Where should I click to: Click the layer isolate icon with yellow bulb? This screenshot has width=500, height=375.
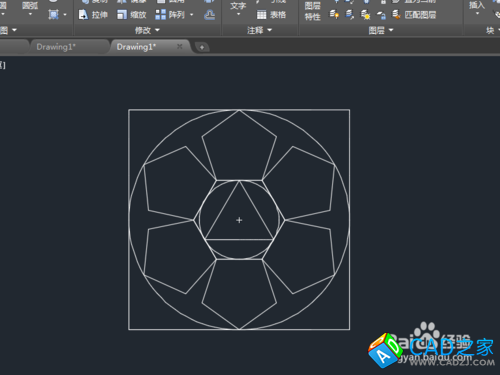pyautogui.click(x=334, y=14)
